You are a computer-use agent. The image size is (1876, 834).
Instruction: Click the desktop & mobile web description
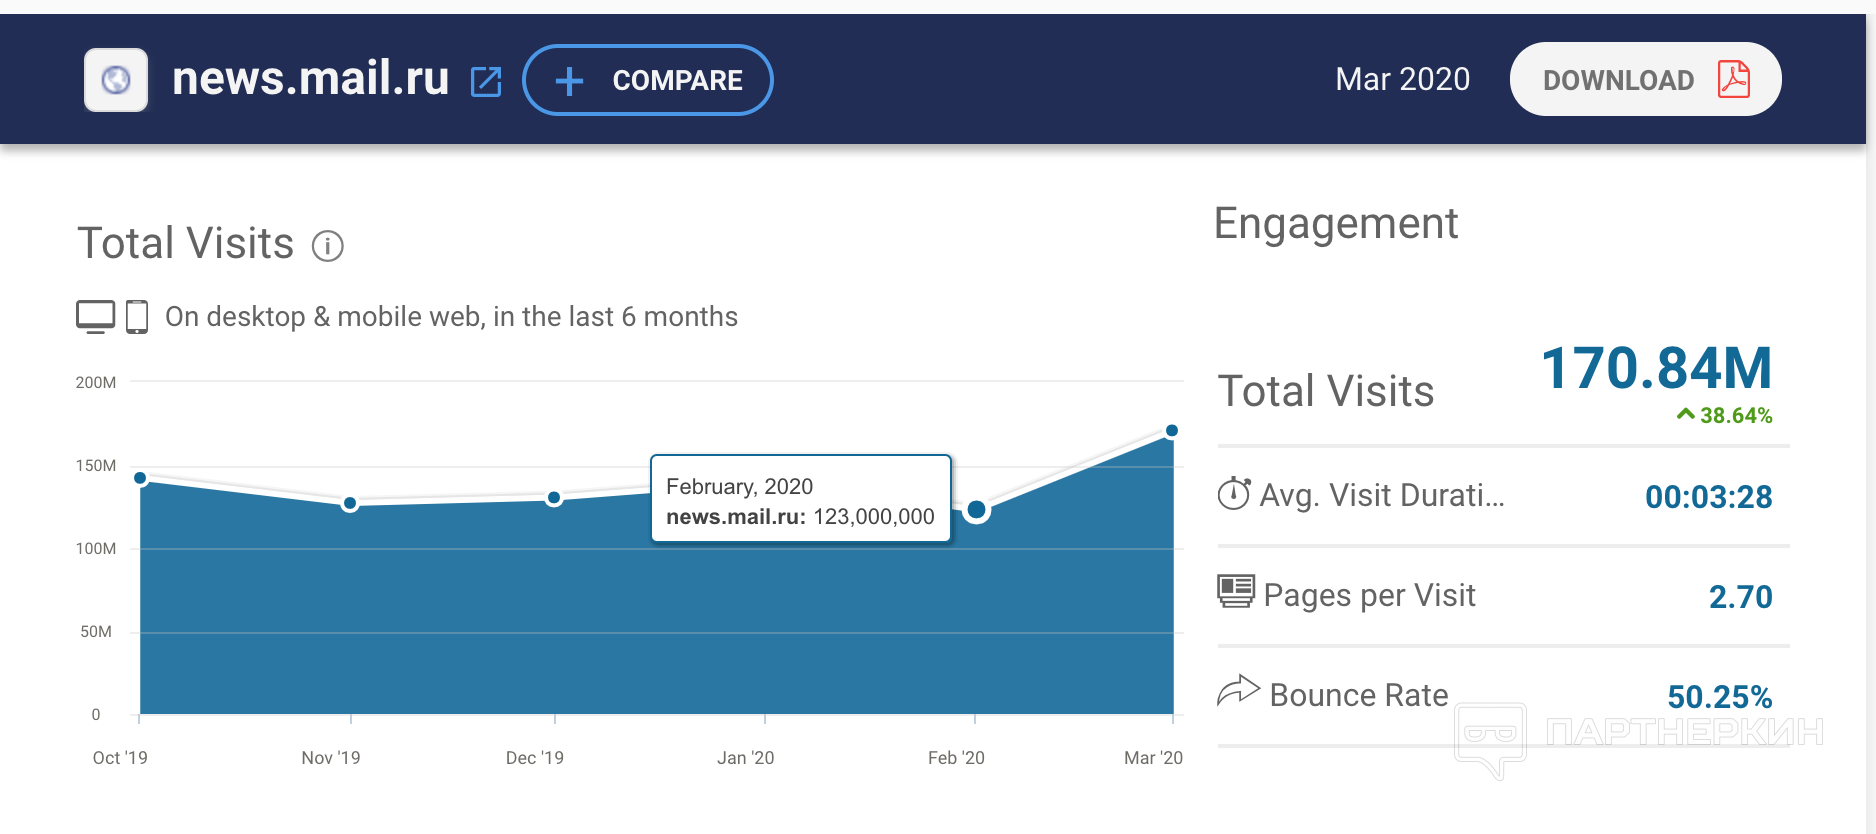[x=452, y=317]
